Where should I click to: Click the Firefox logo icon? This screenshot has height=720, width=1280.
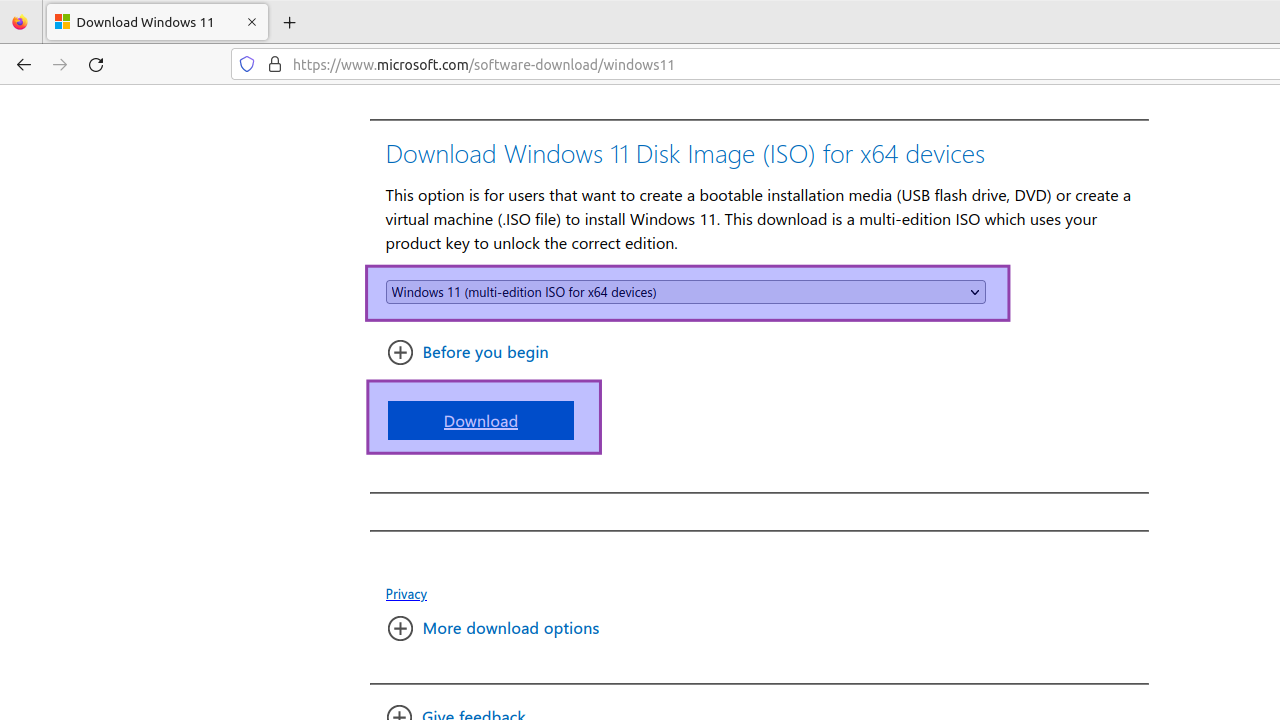click(20, 22)
